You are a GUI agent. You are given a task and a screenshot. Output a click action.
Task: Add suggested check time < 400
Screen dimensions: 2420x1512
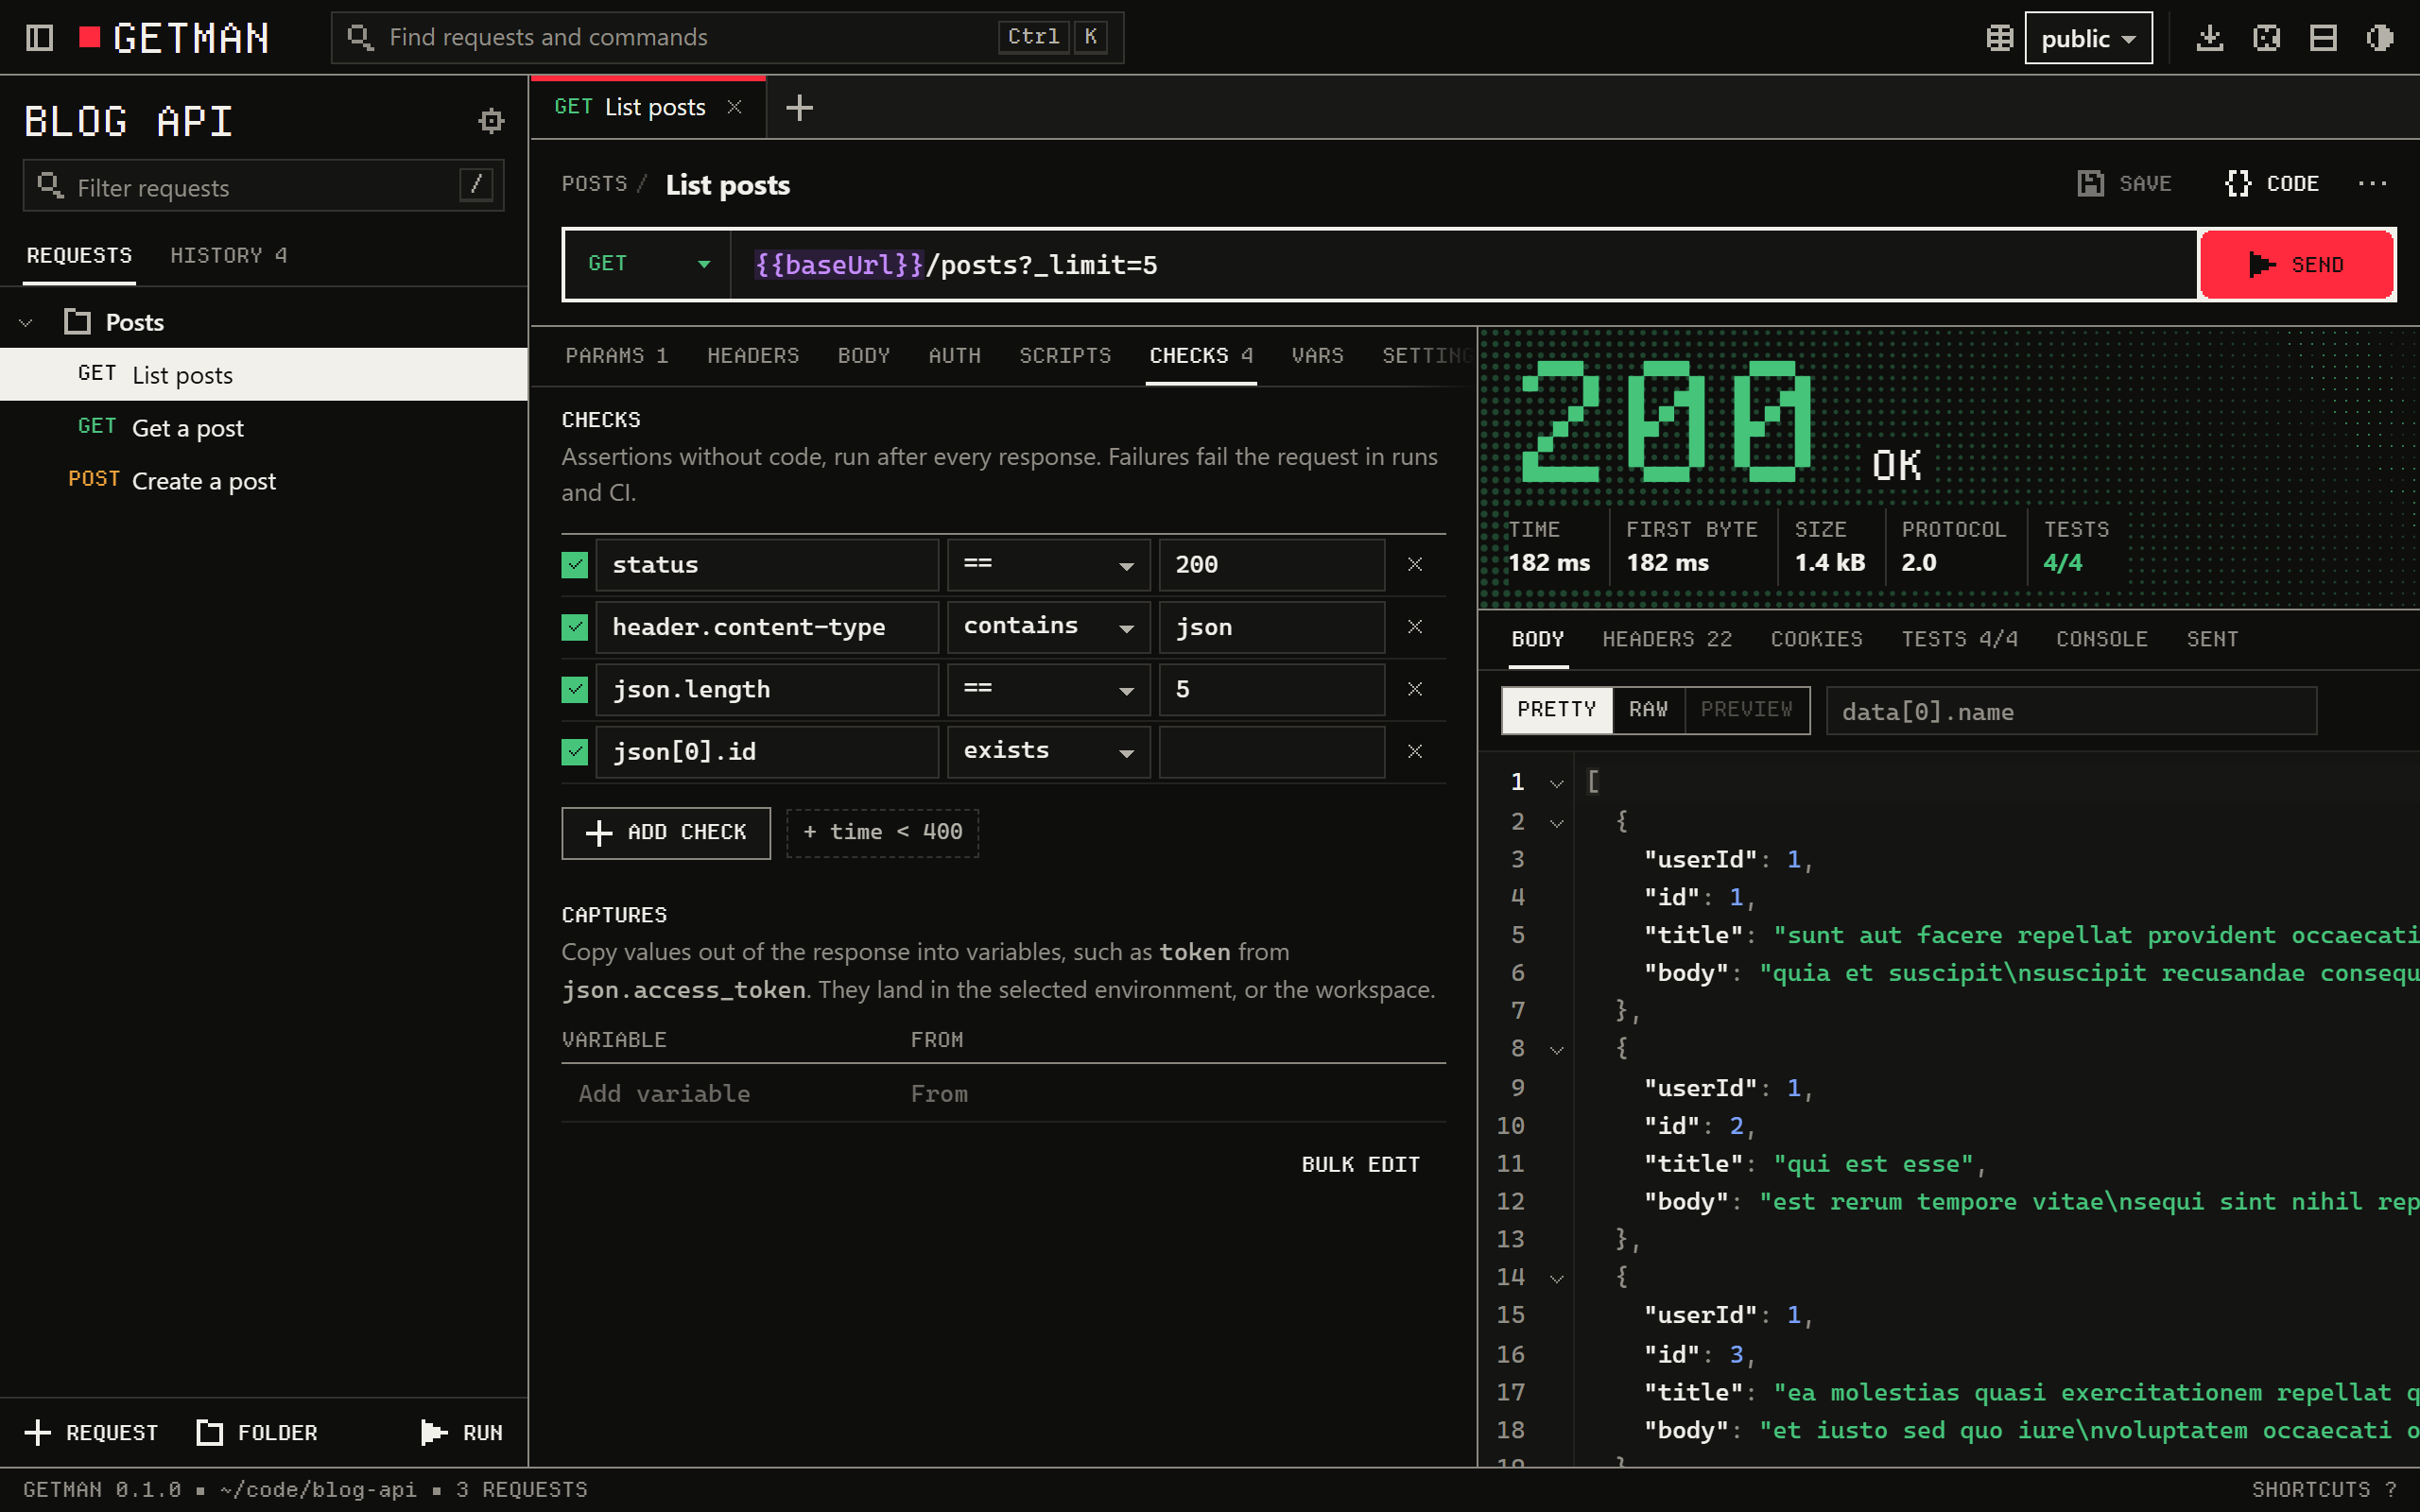[882, 832]
